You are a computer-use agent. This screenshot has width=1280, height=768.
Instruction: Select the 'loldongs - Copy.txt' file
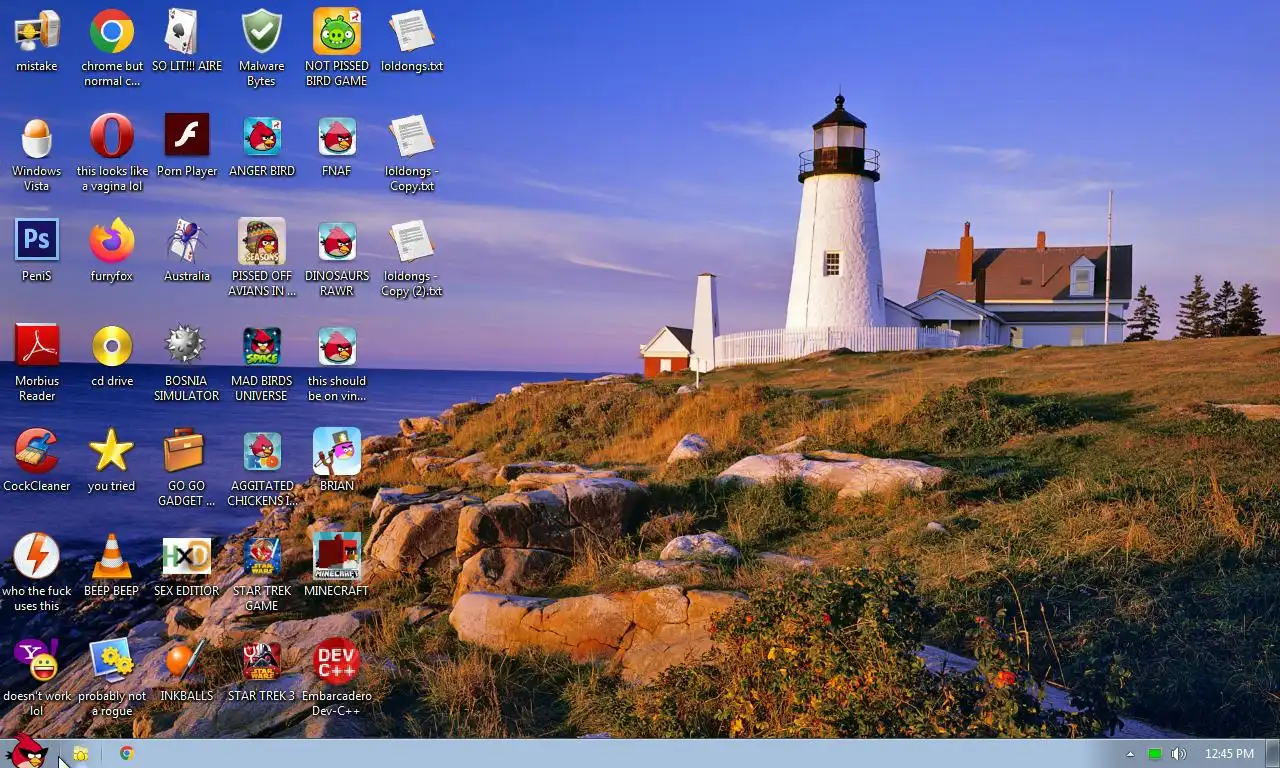412,152
